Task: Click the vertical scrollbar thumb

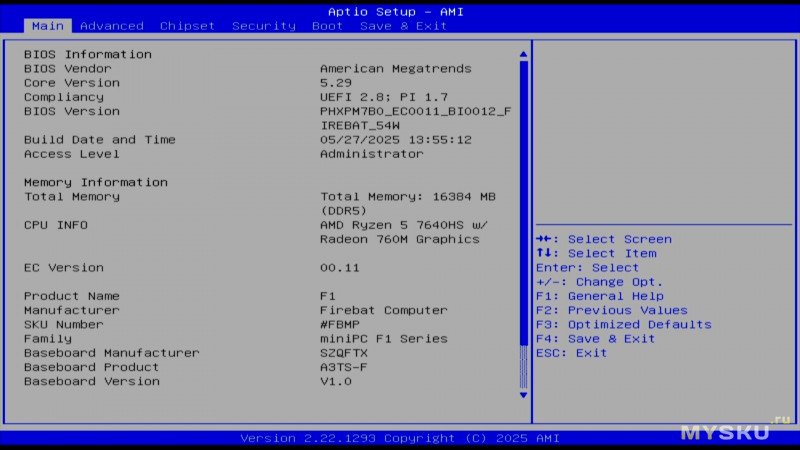Action: pos(523,203)
